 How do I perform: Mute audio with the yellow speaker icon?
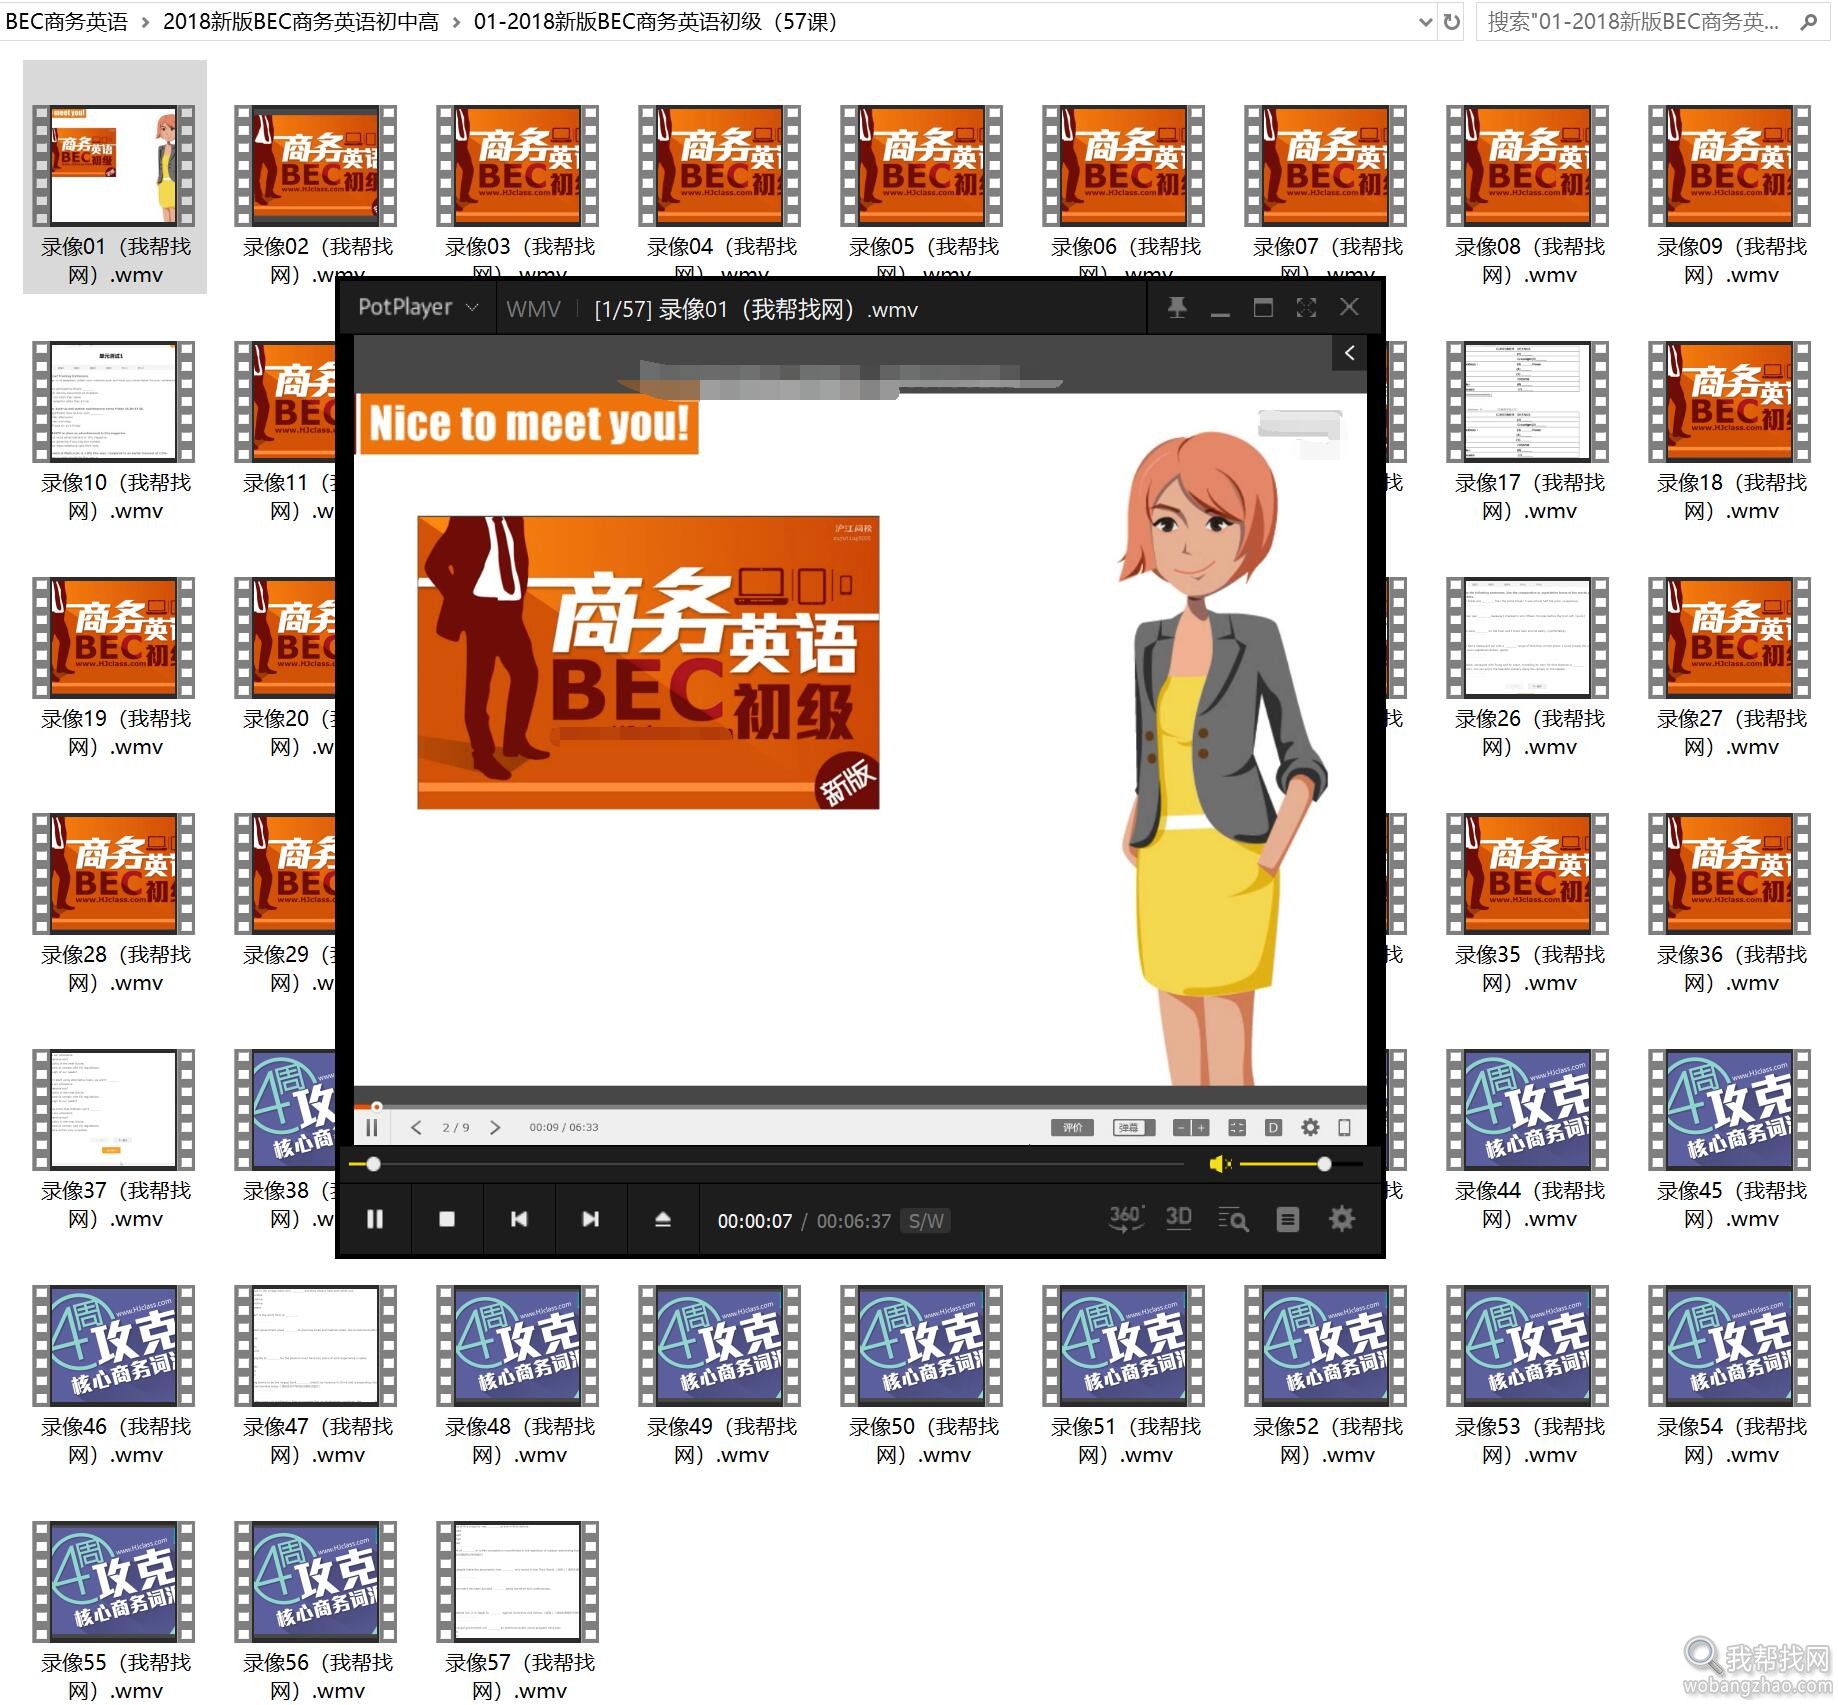pyautogui.click(x=1220, y=1164)
